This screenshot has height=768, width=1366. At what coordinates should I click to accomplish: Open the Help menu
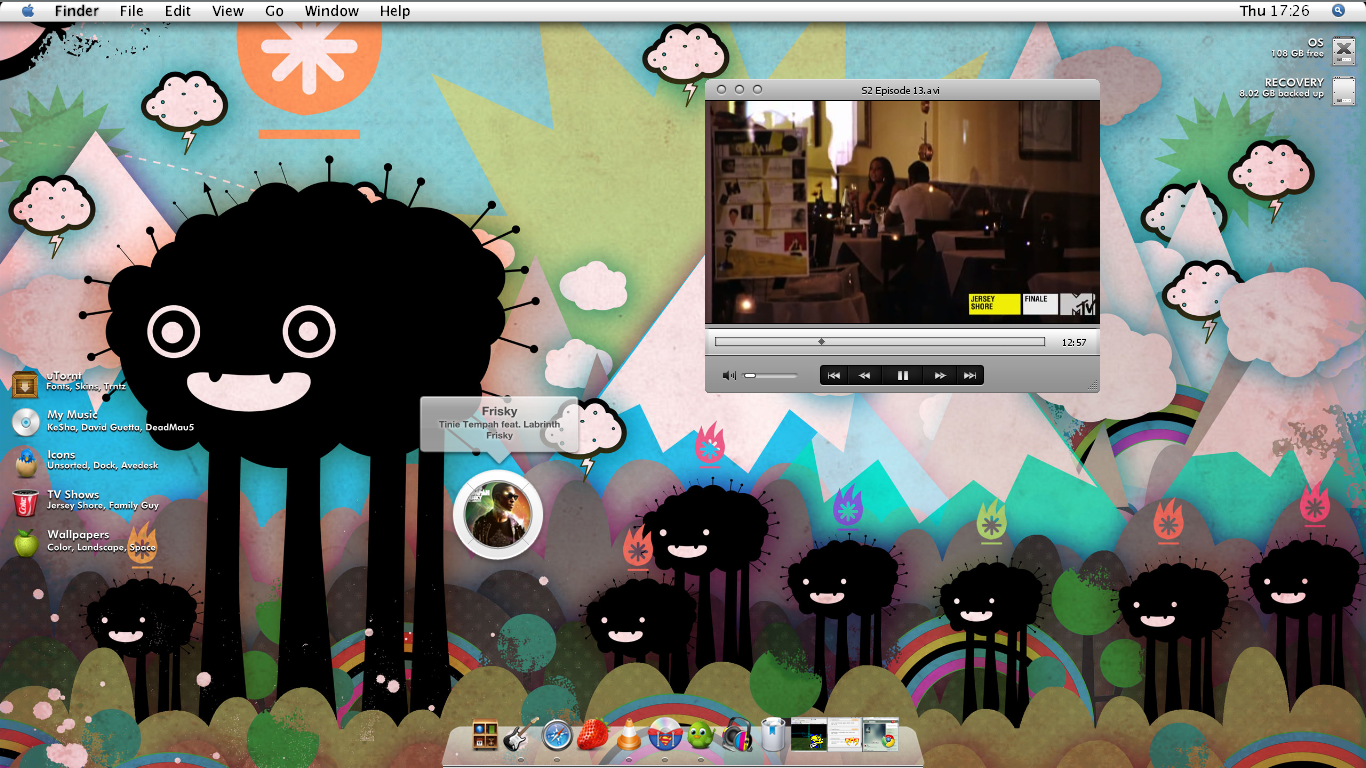pos(395,10)
